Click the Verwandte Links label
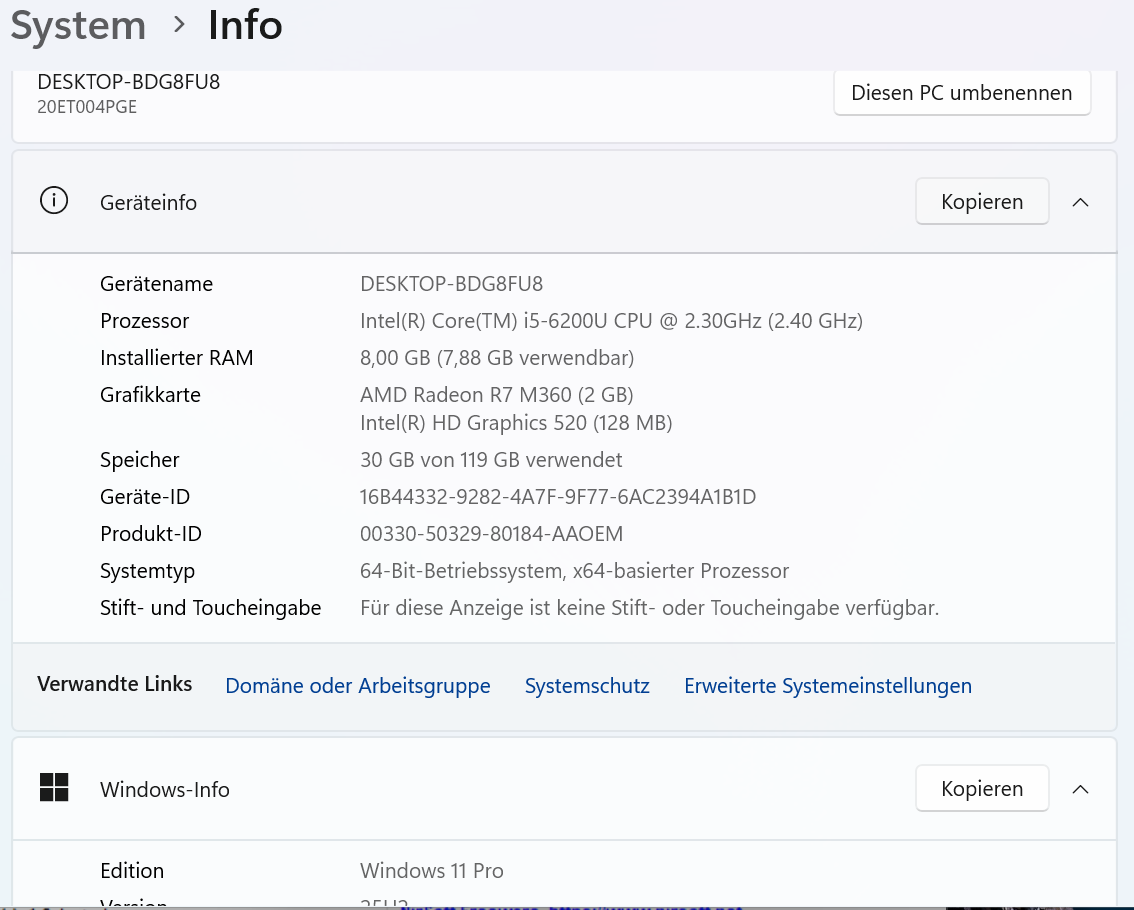 coord(114,684)
